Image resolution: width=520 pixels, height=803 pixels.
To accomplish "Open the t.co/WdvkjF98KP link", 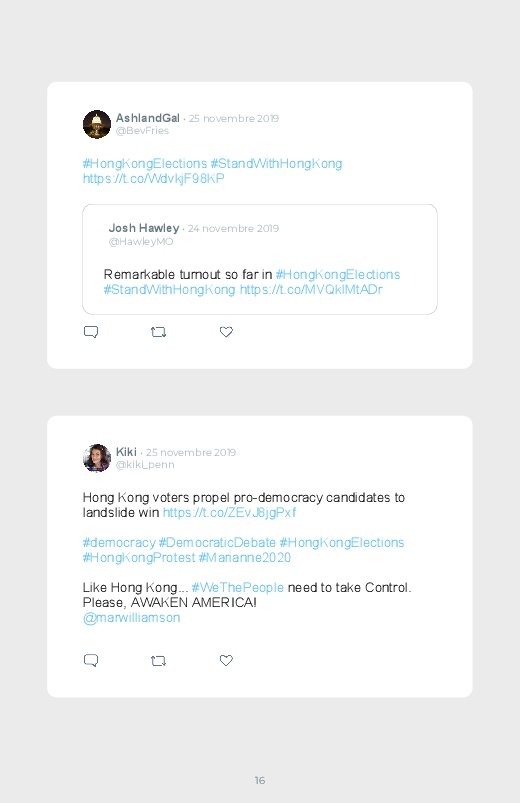I will tap(154, 178).
